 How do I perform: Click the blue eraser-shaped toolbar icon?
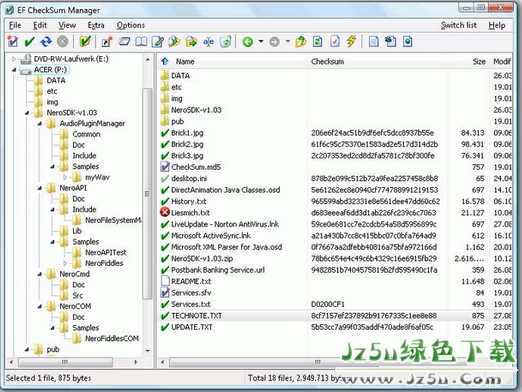(124, 42)
